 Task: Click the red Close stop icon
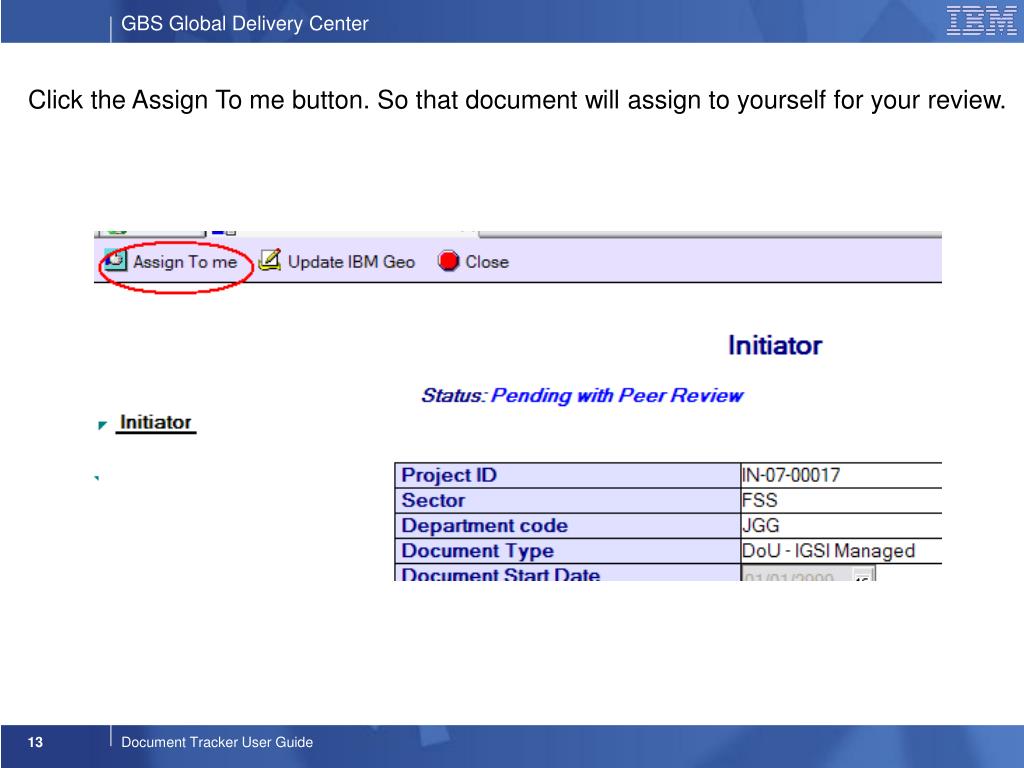coord(449,261)
